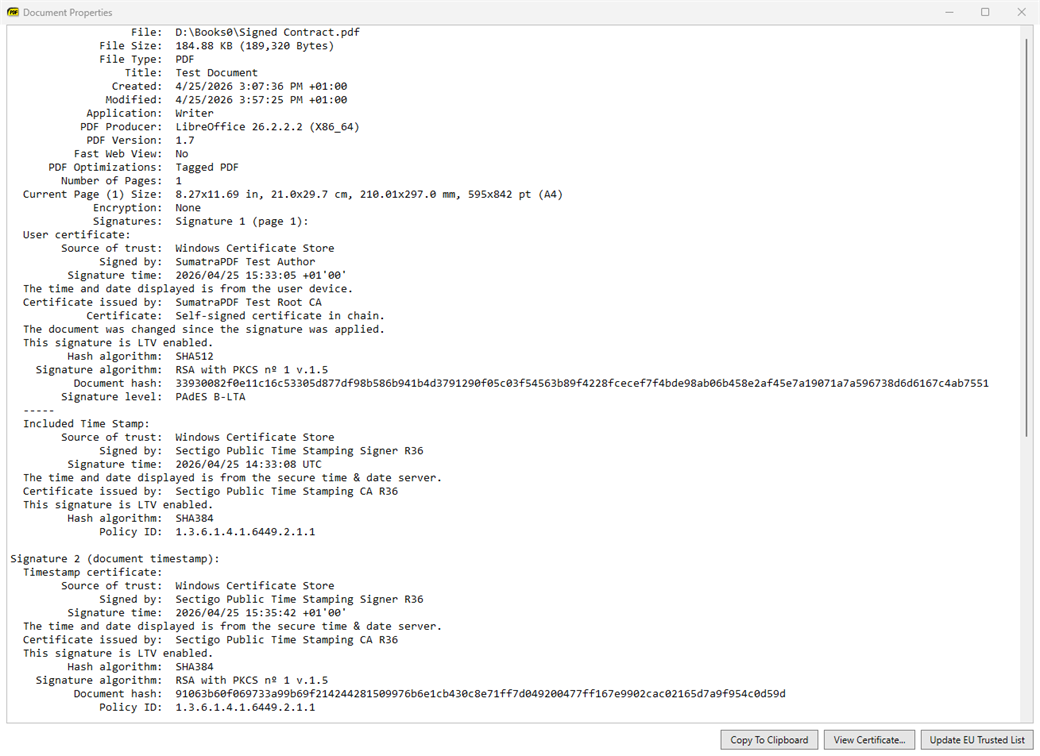The height and width of the screenshot is (756, 1040).
Task: Click Signature level PAdES B-LTA
Action: 210,397
